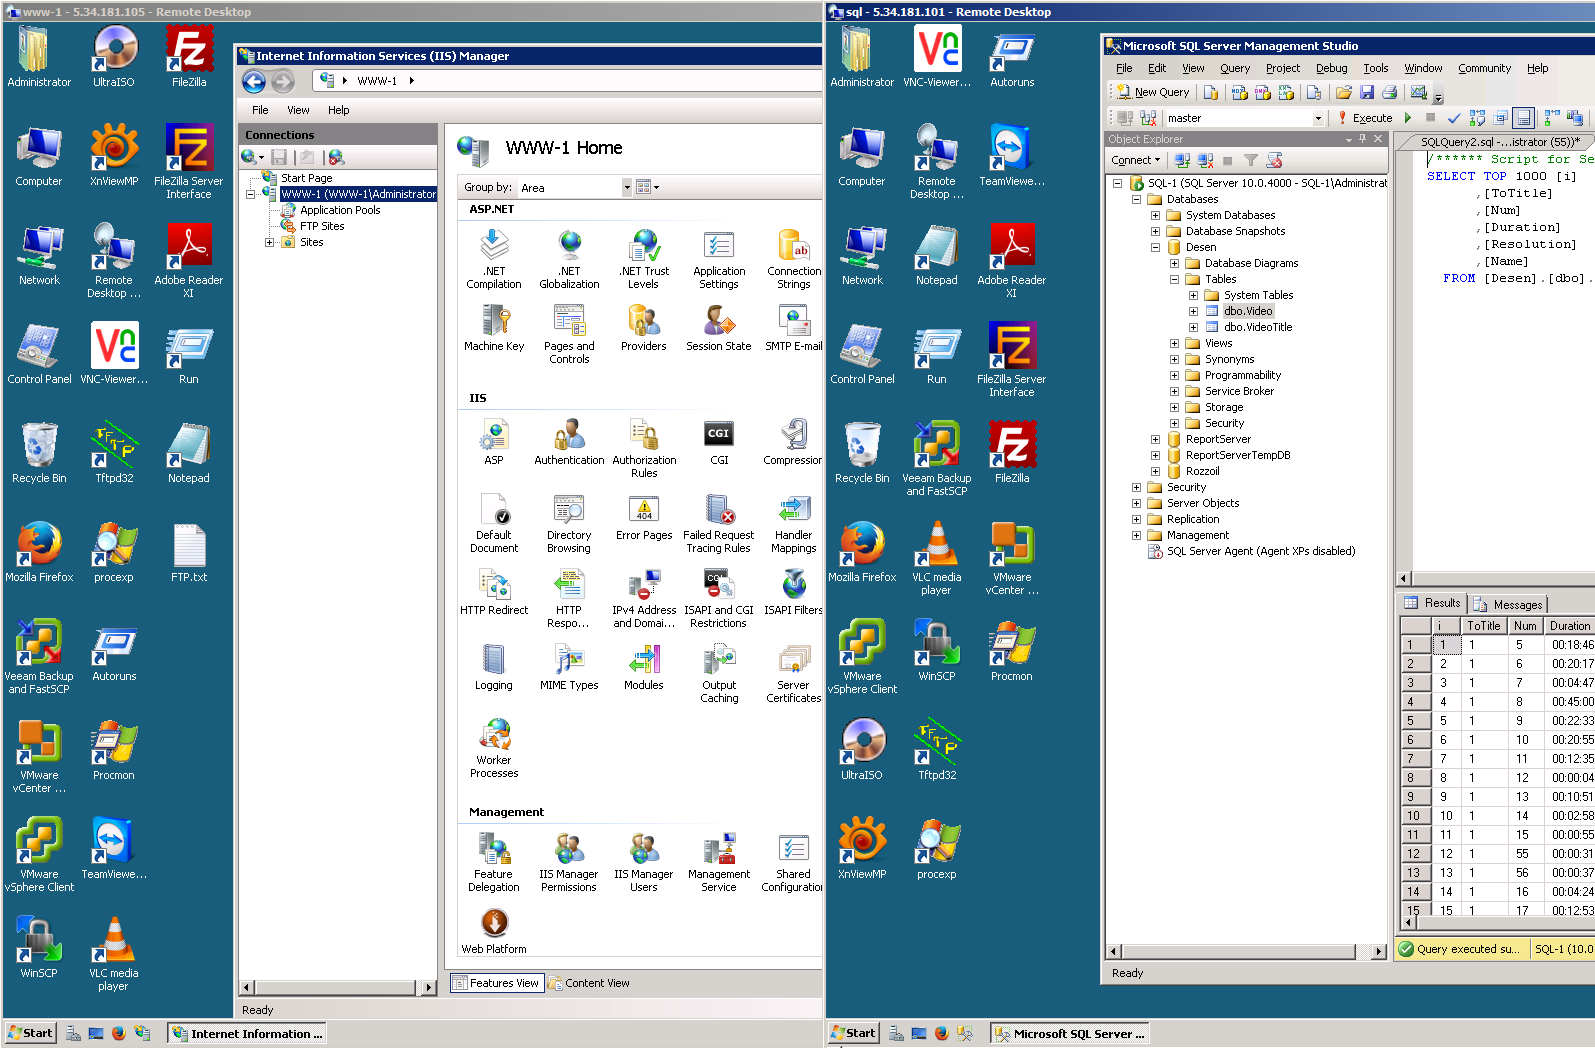Open the Group by Area dropdown
This screenshot has height=1048, width=1595.
pyautogui.click(x=627, y=187)
